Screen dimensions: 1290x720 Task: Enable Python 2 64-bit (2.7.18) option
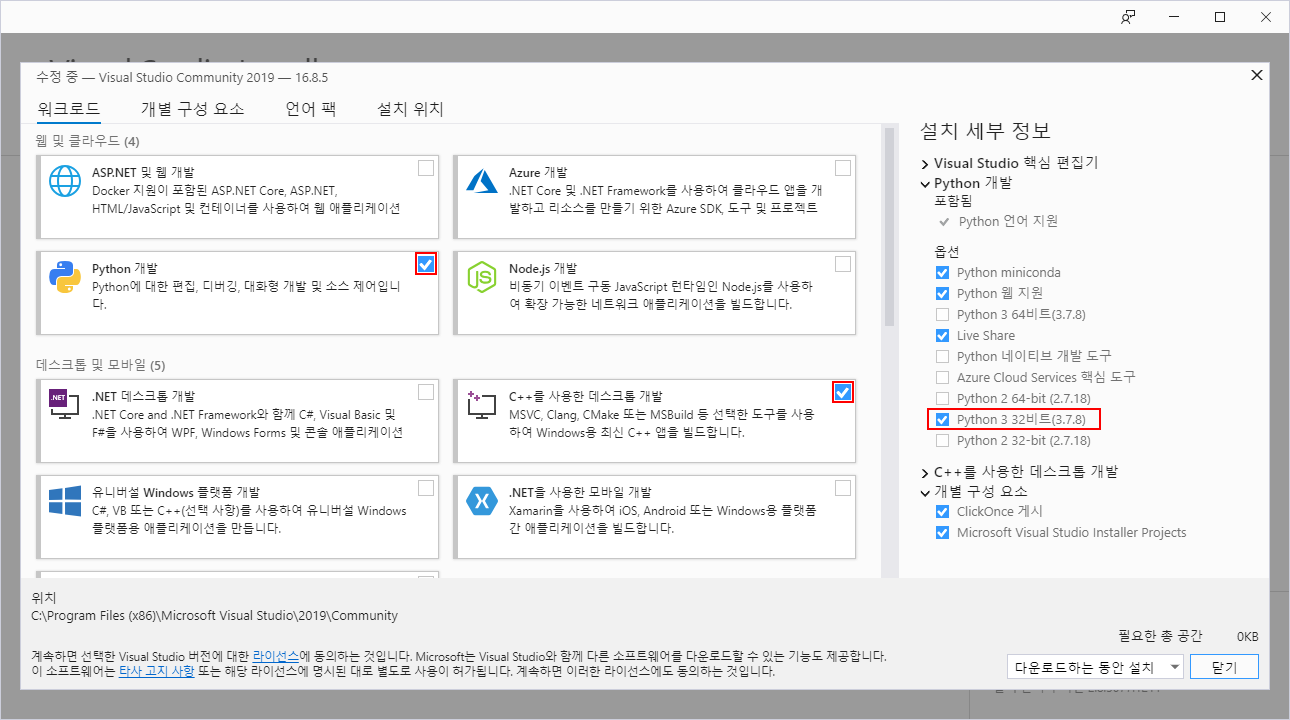point(942,398)
